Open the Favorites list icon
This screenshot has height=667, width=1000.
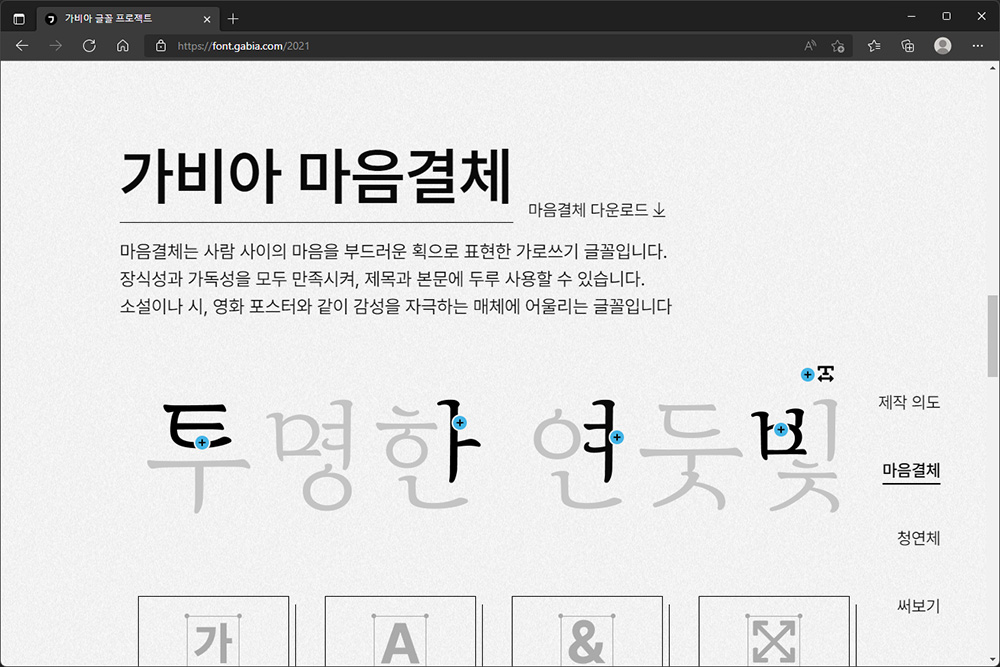coord(874,46)
